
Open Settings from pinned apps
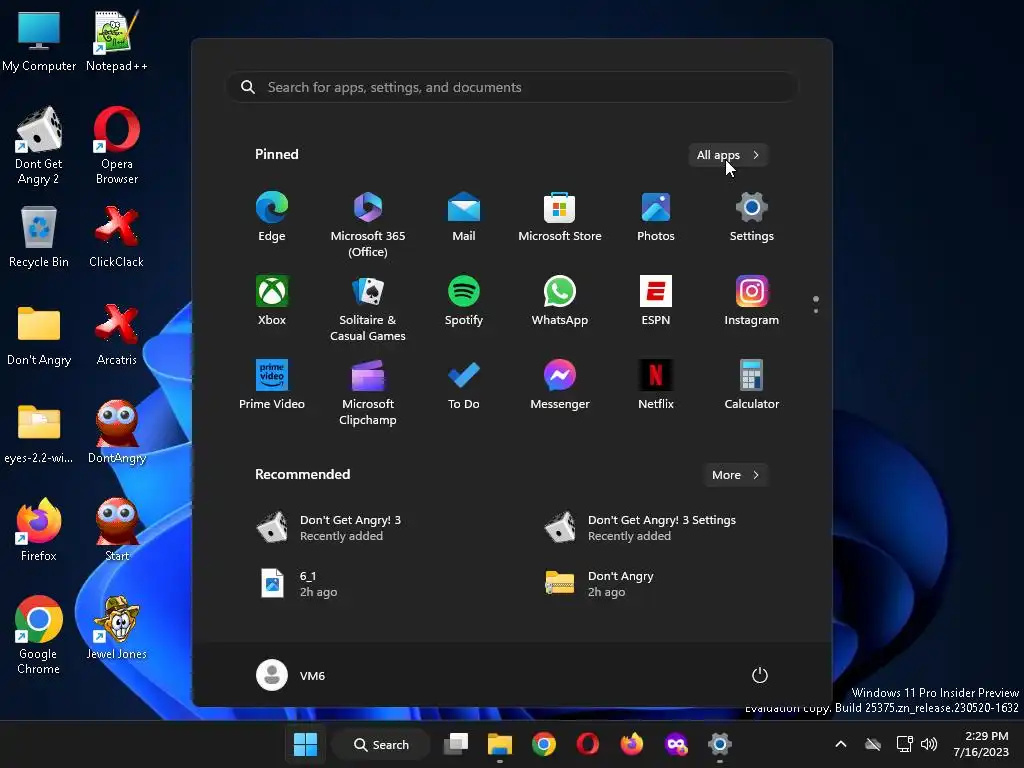point(752,217)
